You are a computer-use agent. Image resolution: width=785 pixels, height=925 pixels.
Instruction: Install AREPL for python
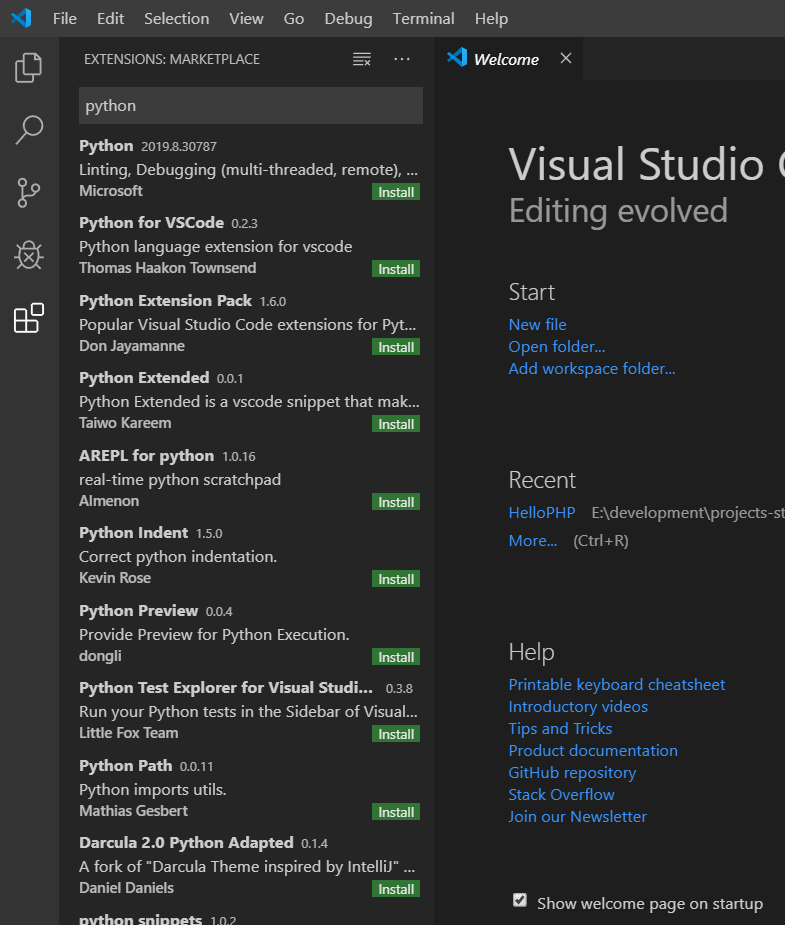pos(396,502)
